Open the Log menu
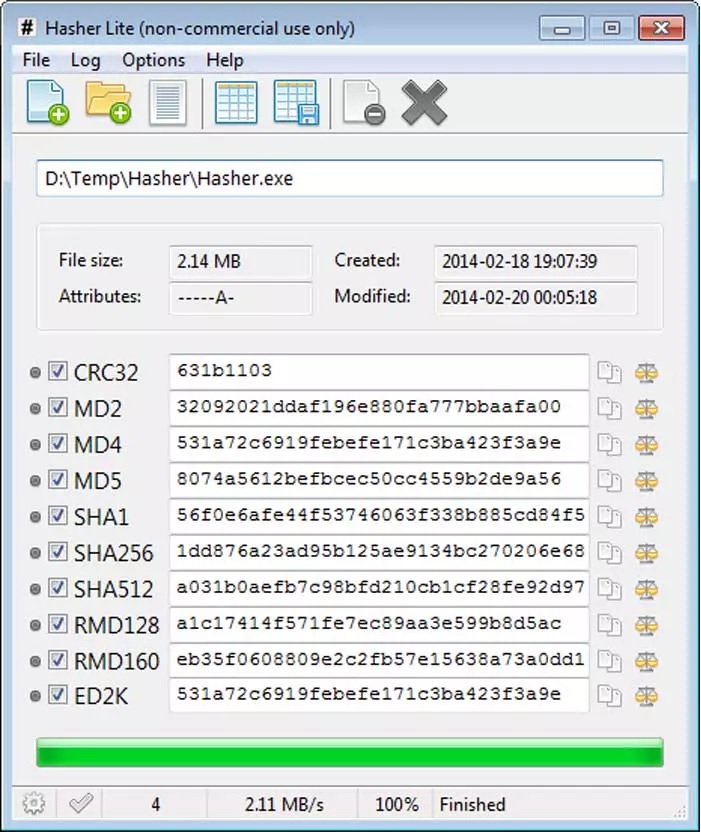 (85, 60)
